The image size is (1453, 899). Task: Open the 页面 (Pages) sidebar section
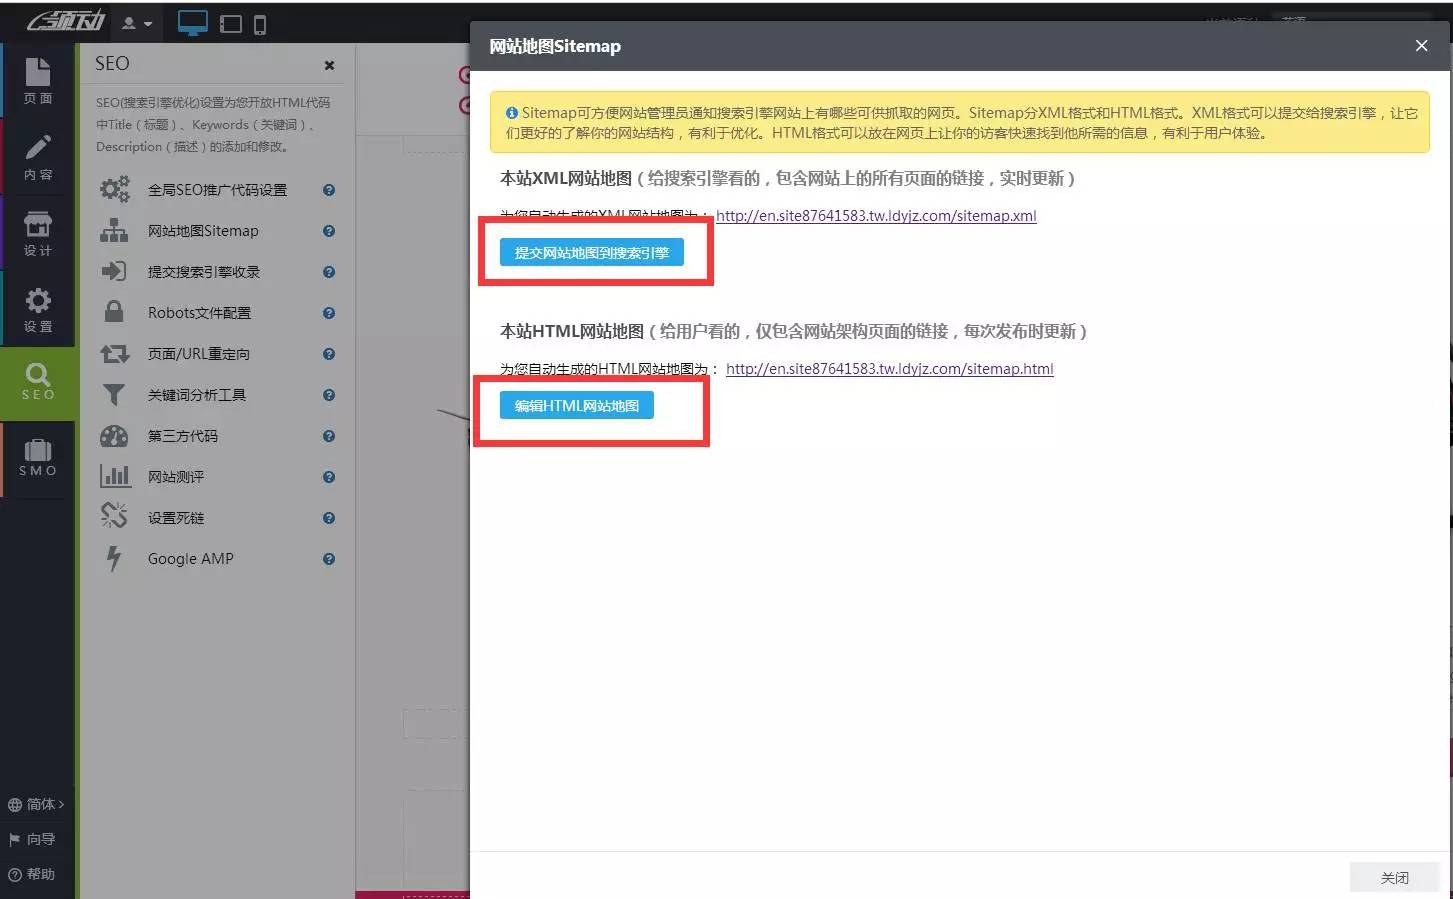38,81
